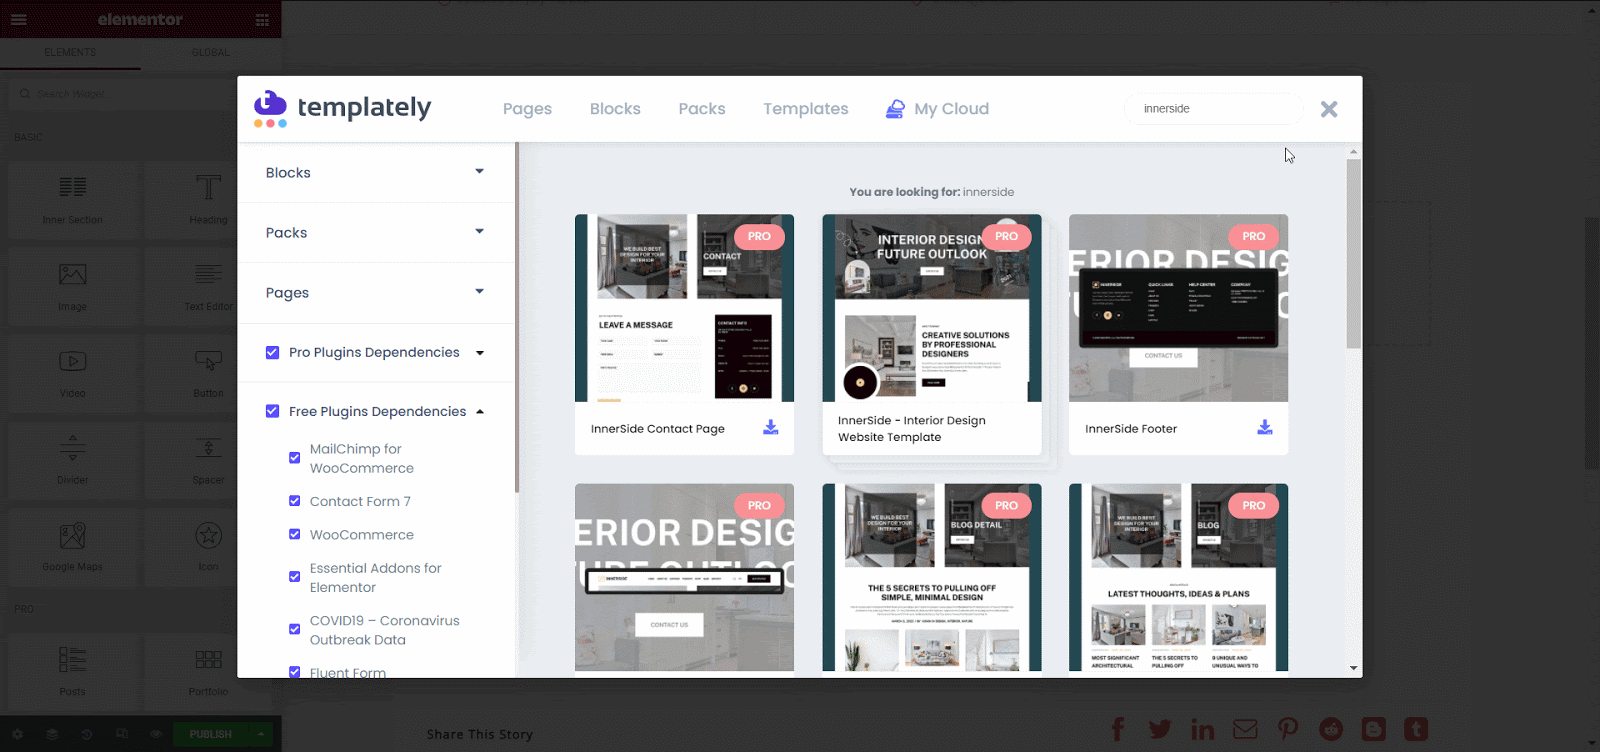Select the Text Editor widget
The image size is (1600, 752).
click(208, 286)
